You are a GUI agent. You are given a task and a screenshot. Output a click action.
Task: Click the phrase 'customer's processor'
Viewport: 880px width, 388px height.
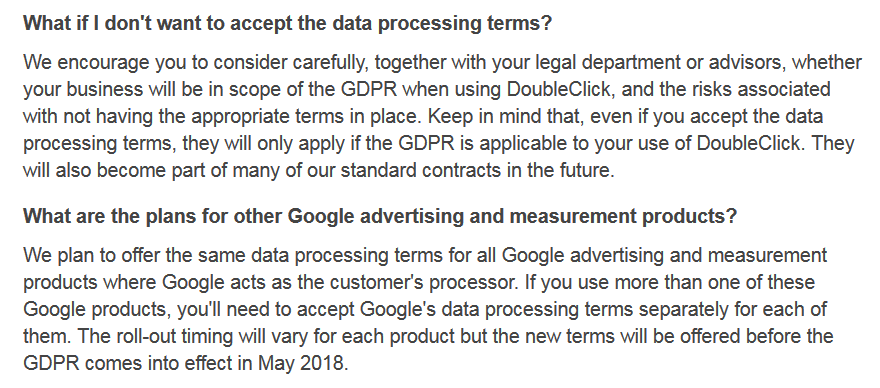(x=423, y=282)
